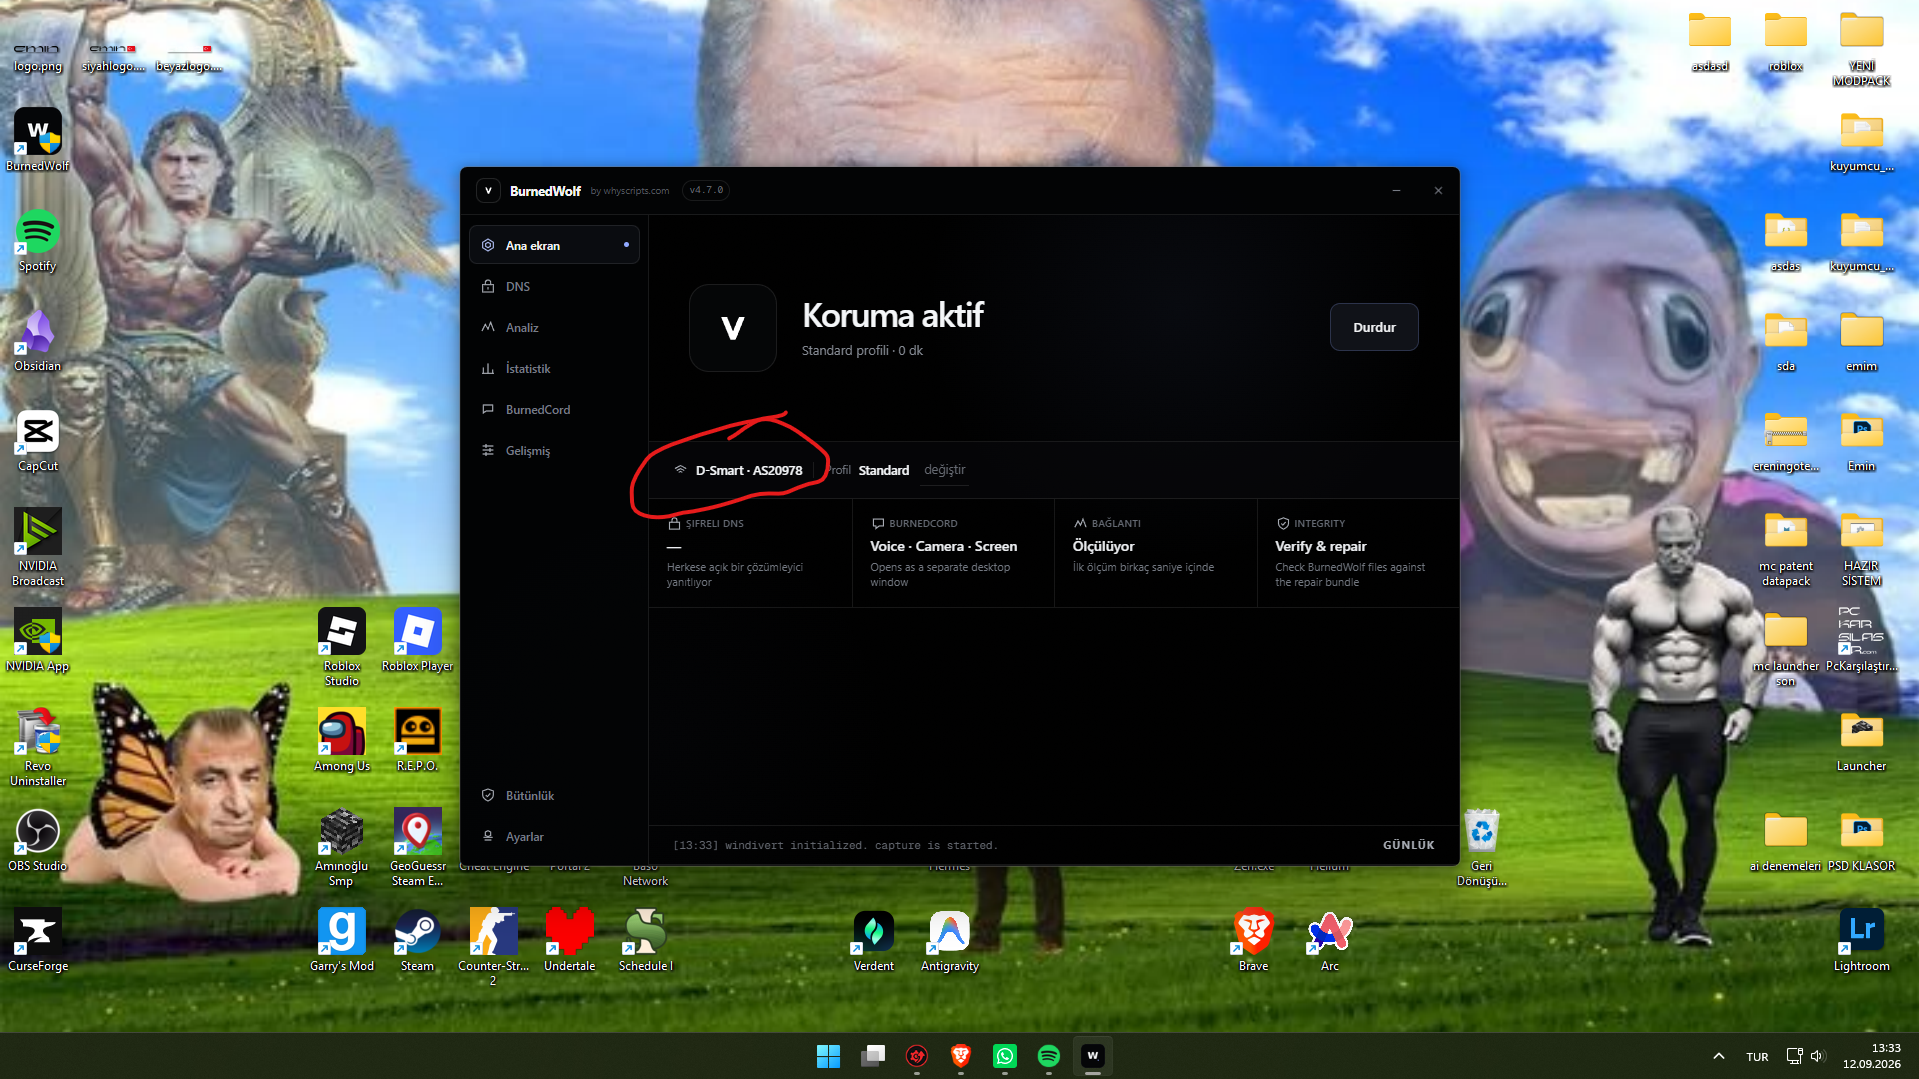Select the Counter-Strike 2 desktop icon

494,947
